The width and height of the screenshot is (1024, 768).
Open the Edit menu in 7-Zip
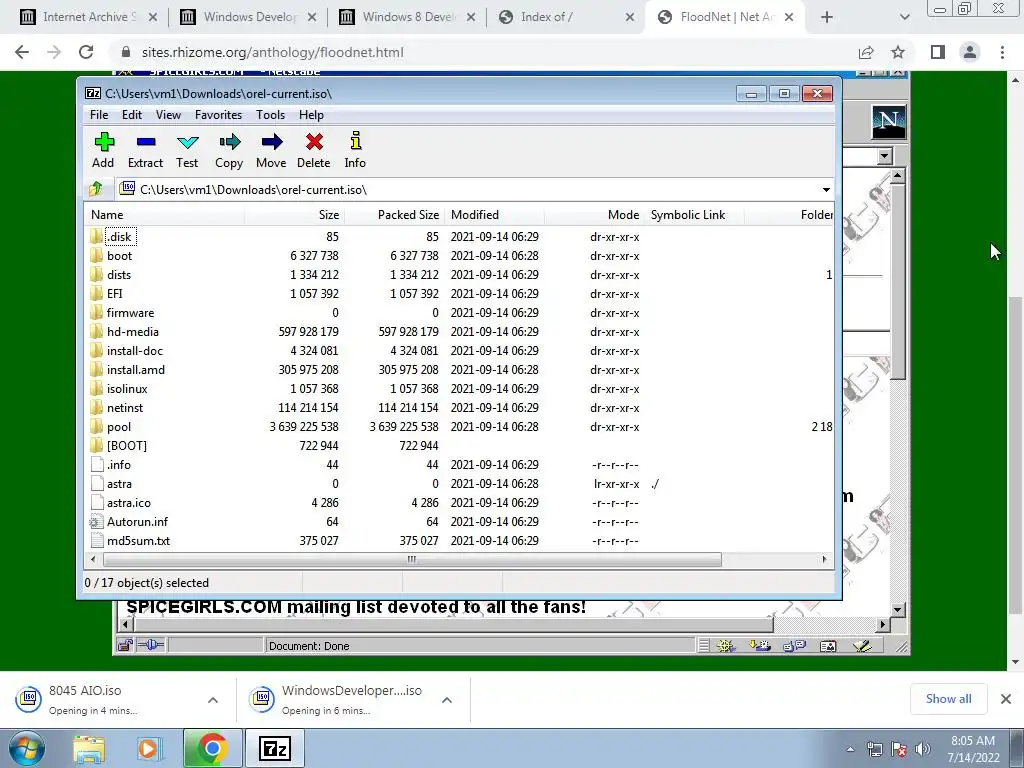(x=132, y=115)
